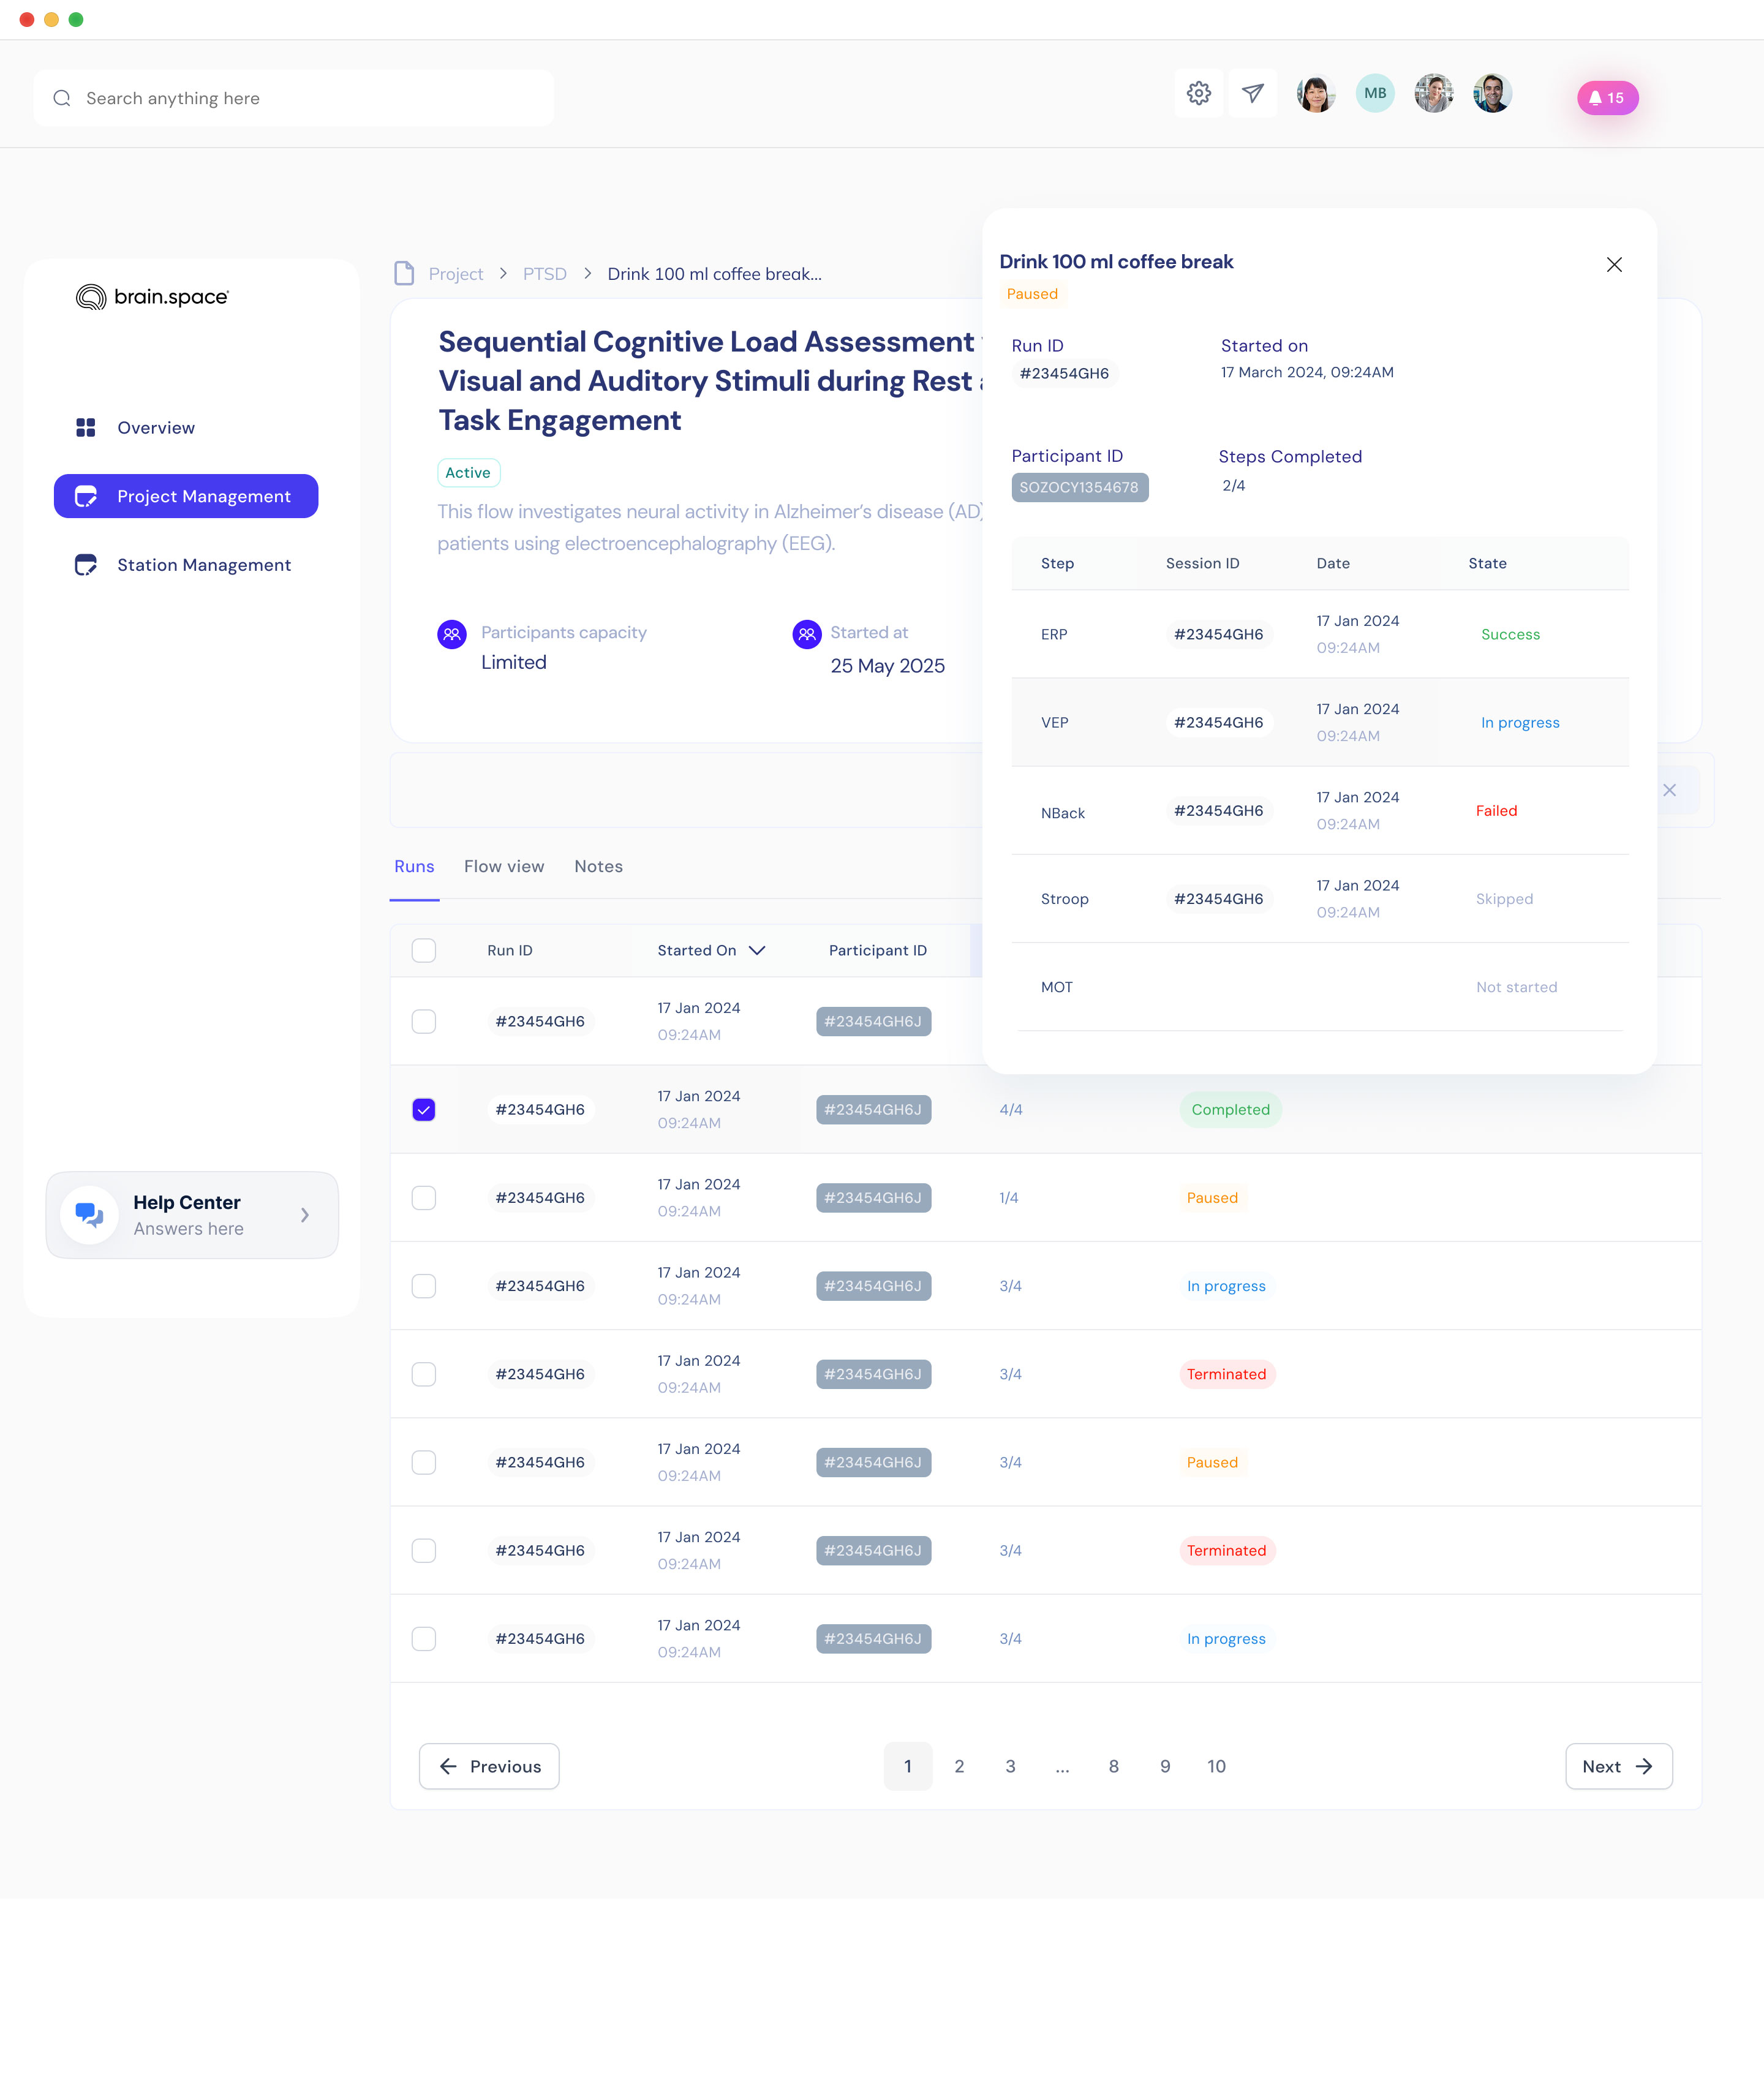This screenshot has width=1764, height=2086.
Task: Click the Search anything here field
Action: (x=293, y=98)
